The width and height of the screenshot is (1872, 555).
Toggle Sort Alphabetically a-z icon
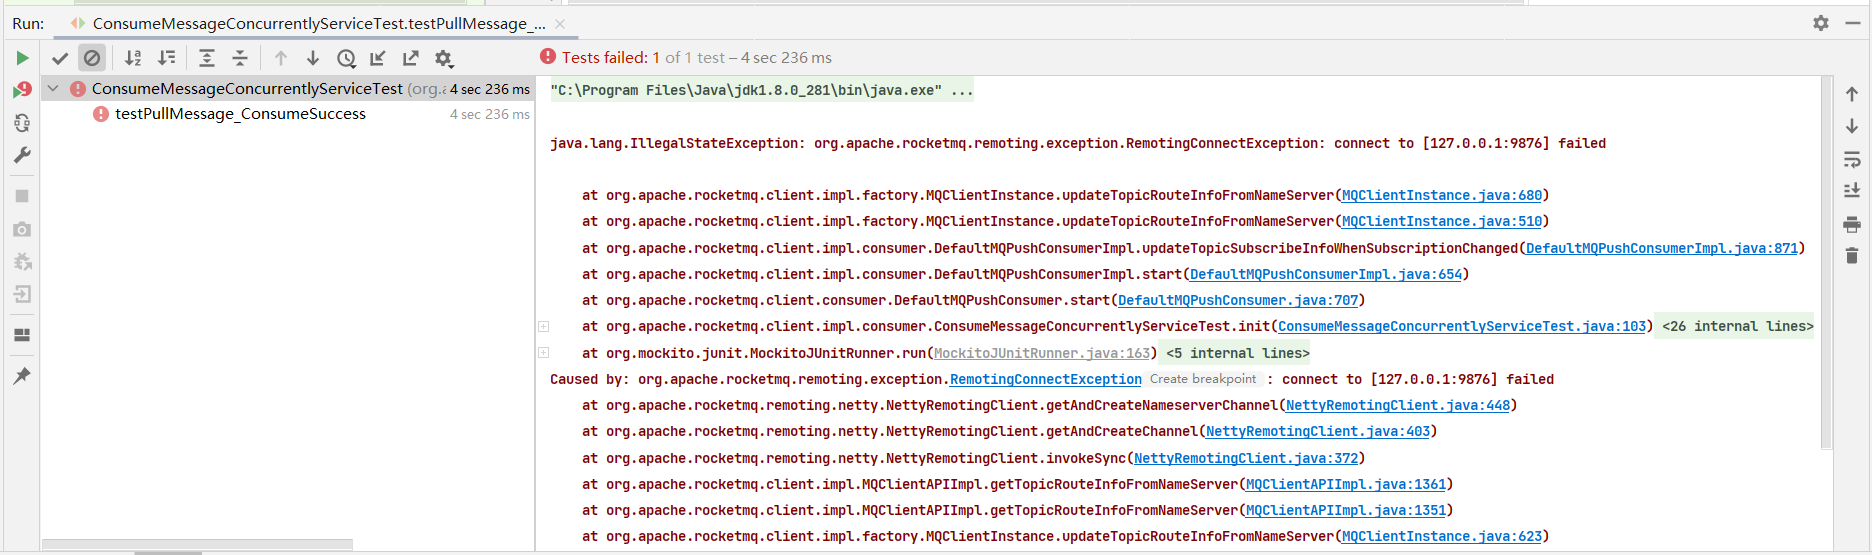click(x=133, y=58)
